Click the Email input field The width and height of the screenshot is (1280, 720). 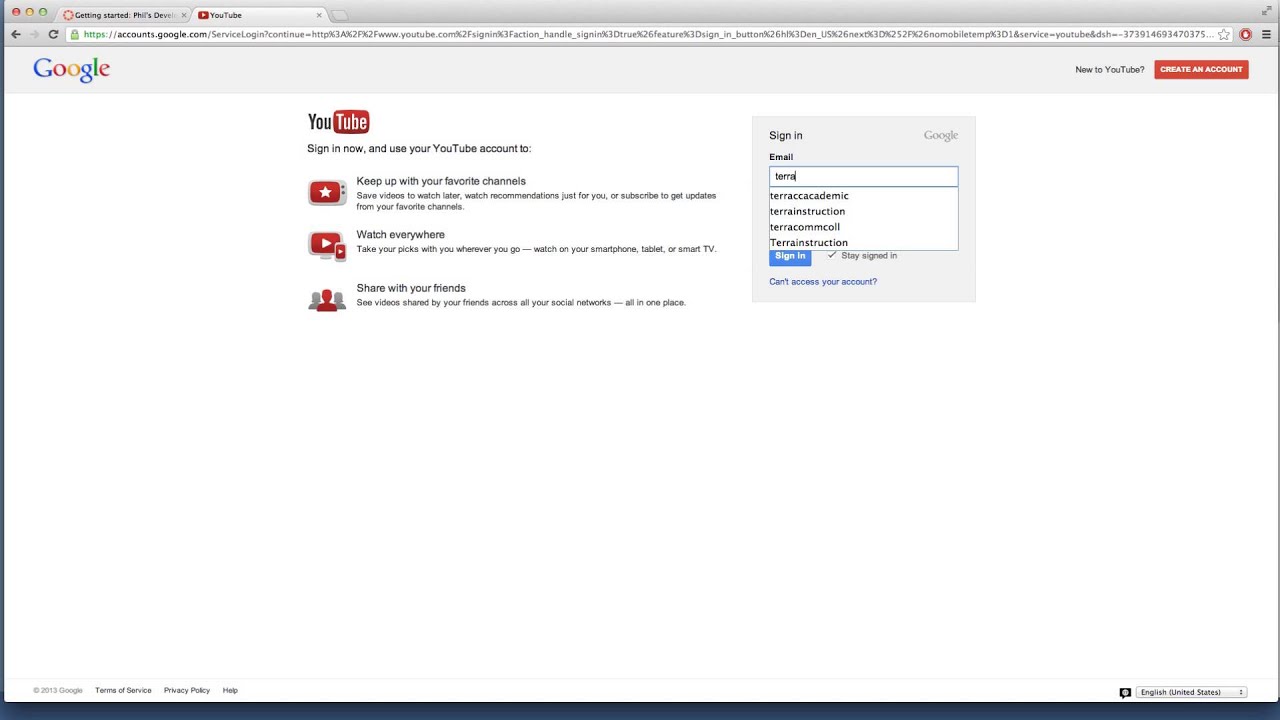pyautogui.click(x=863, y=176)
